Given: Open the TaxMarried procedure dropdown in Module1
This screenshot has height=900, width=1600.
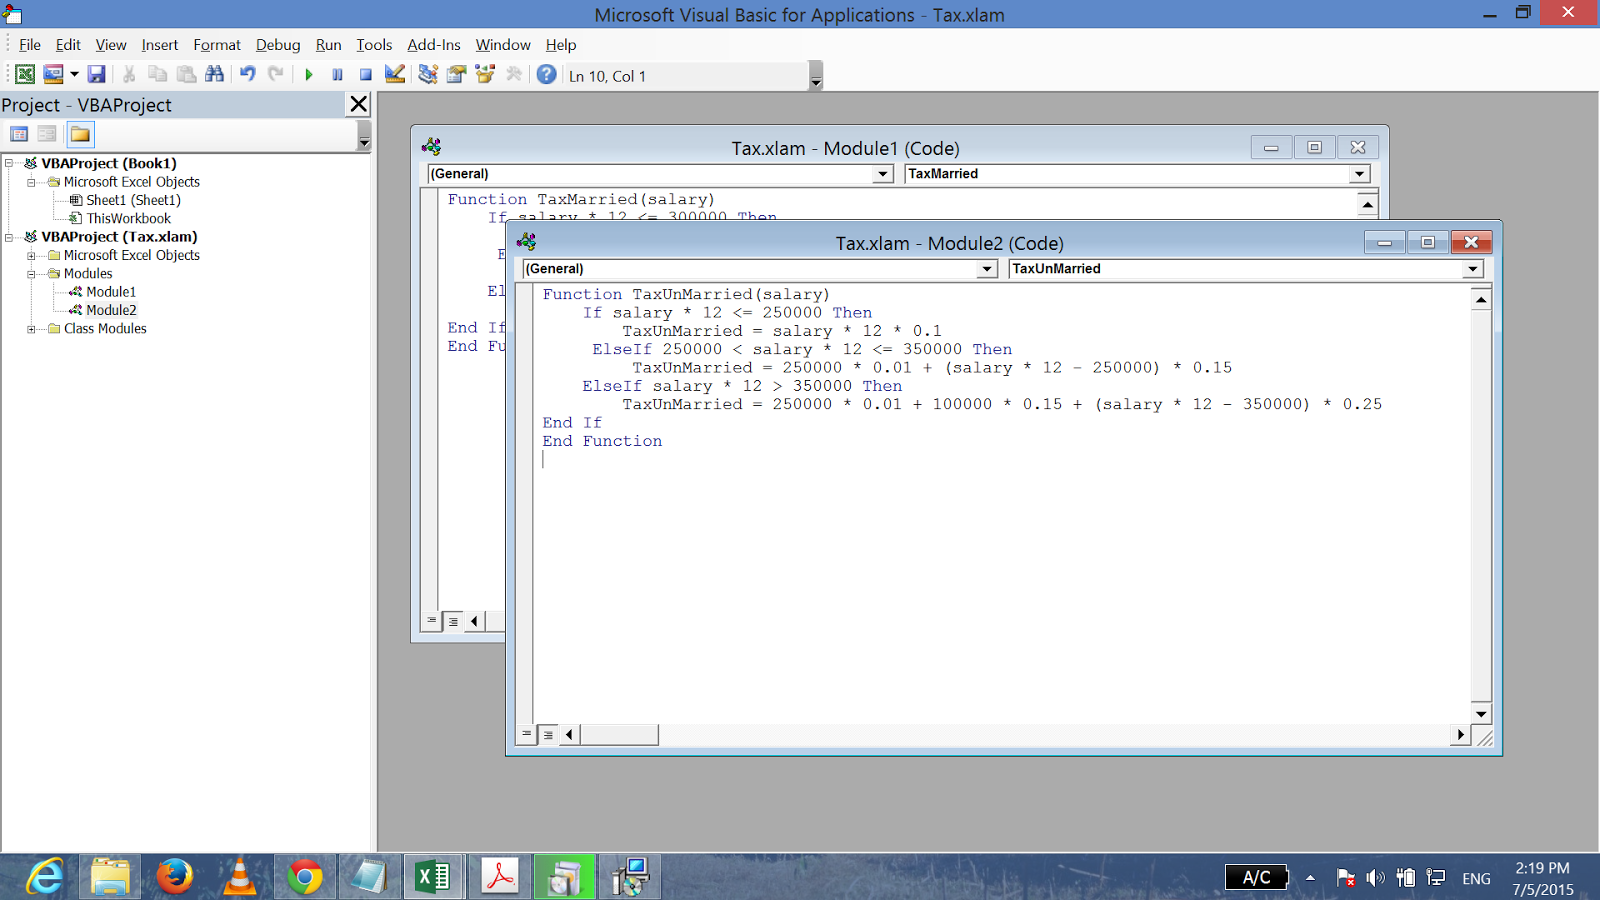Looking at the screenshot, I should [1359, 174].
